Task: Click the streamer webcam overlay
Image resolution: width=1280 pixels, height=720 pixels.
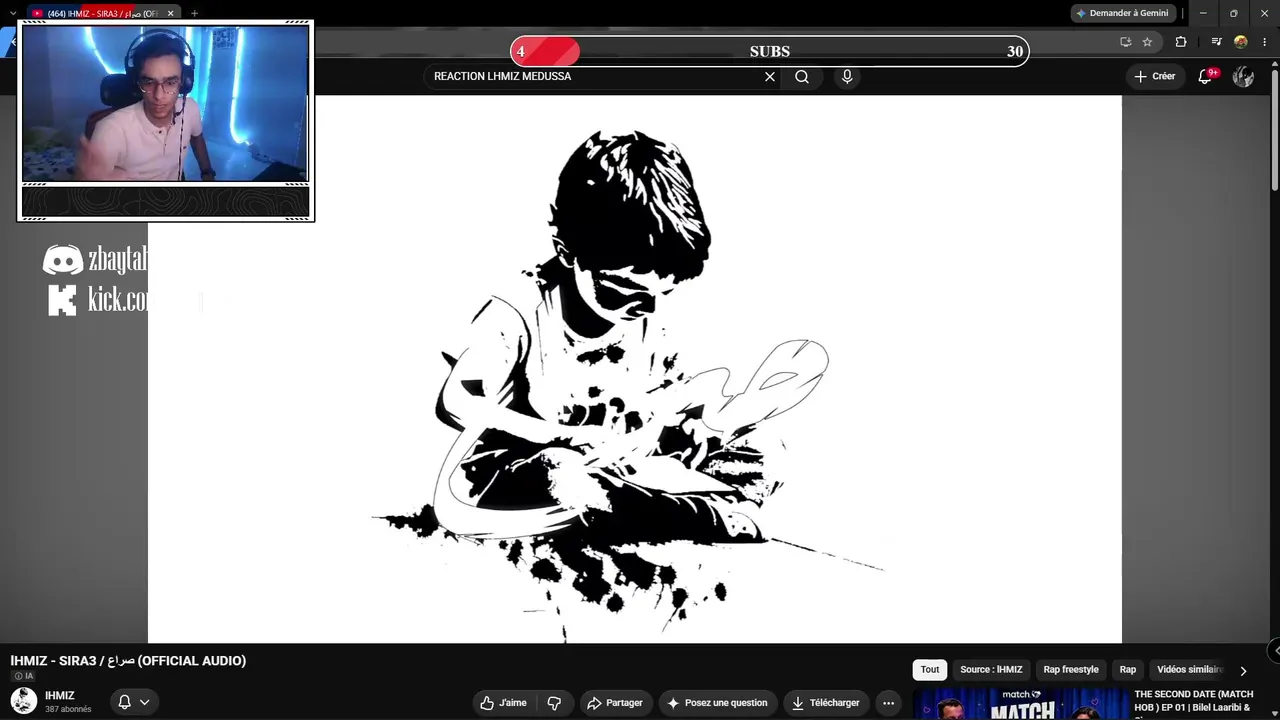Action: click(x=166, y=103)
